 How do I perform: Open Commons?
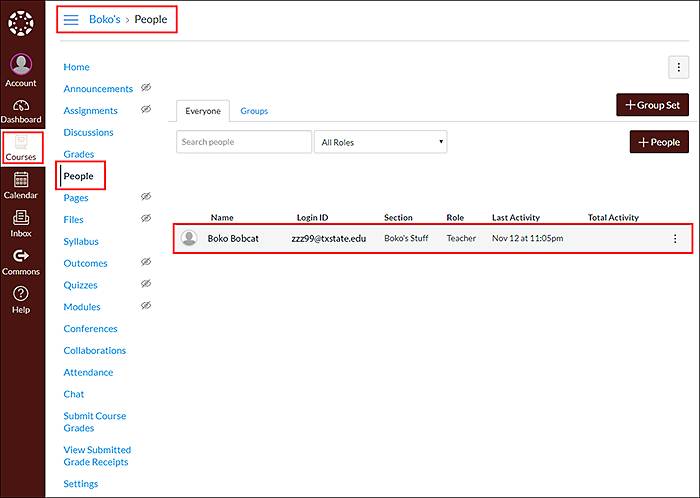21,262
